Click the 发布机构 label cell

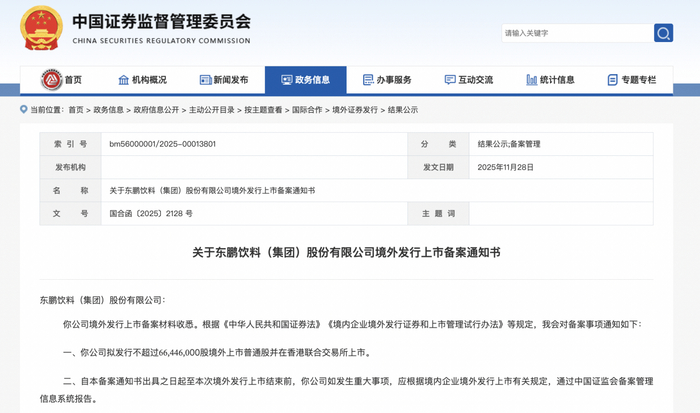[71, 167]
